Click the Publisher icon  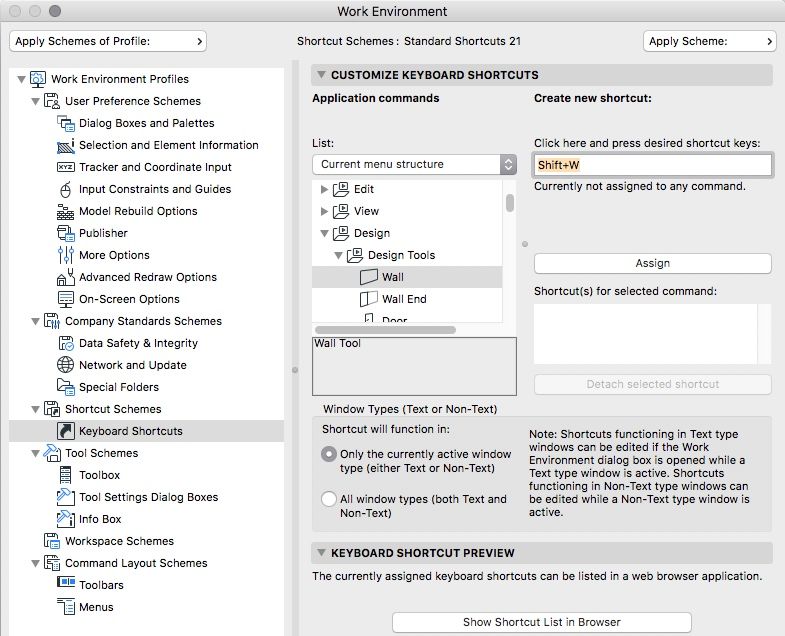tap(66, 233)
